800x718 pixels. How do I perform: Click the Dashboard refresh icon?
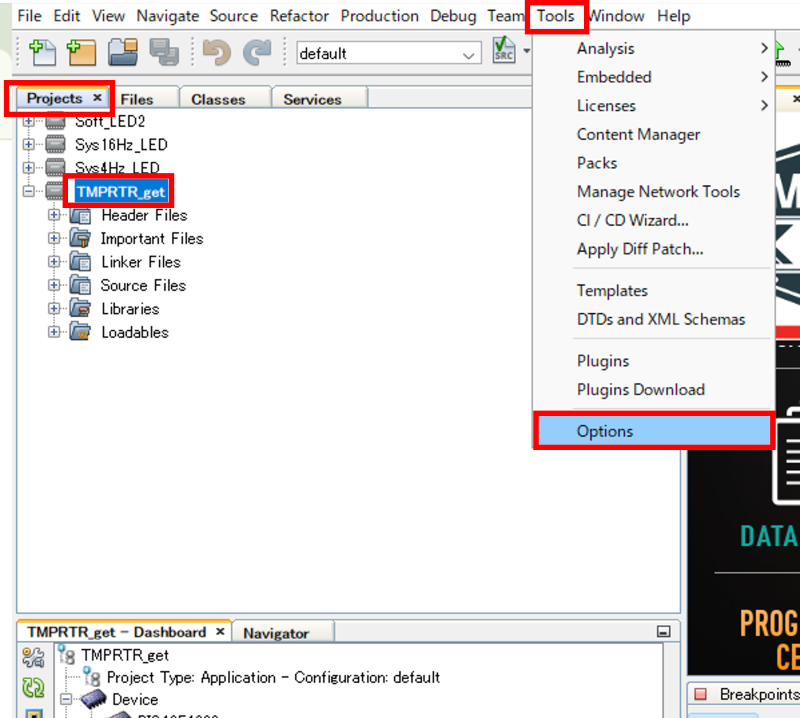[33, 688]
